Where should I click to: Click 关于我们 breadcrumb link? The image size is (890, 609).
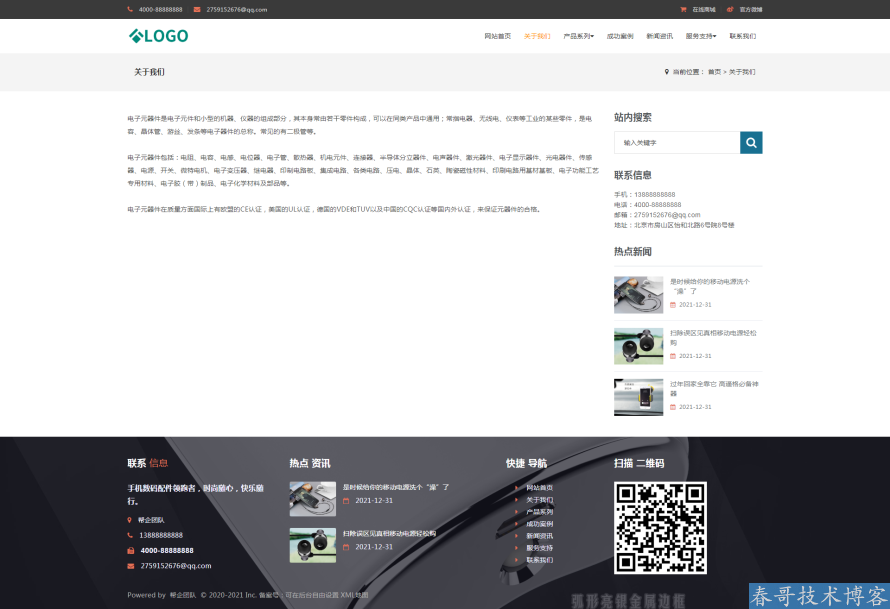click(742, 72)
